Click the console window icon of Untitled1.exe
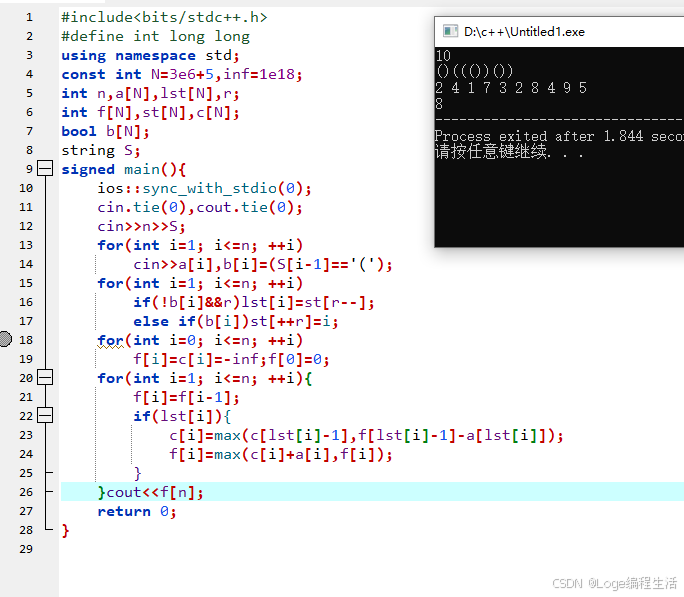 [450, 31]
